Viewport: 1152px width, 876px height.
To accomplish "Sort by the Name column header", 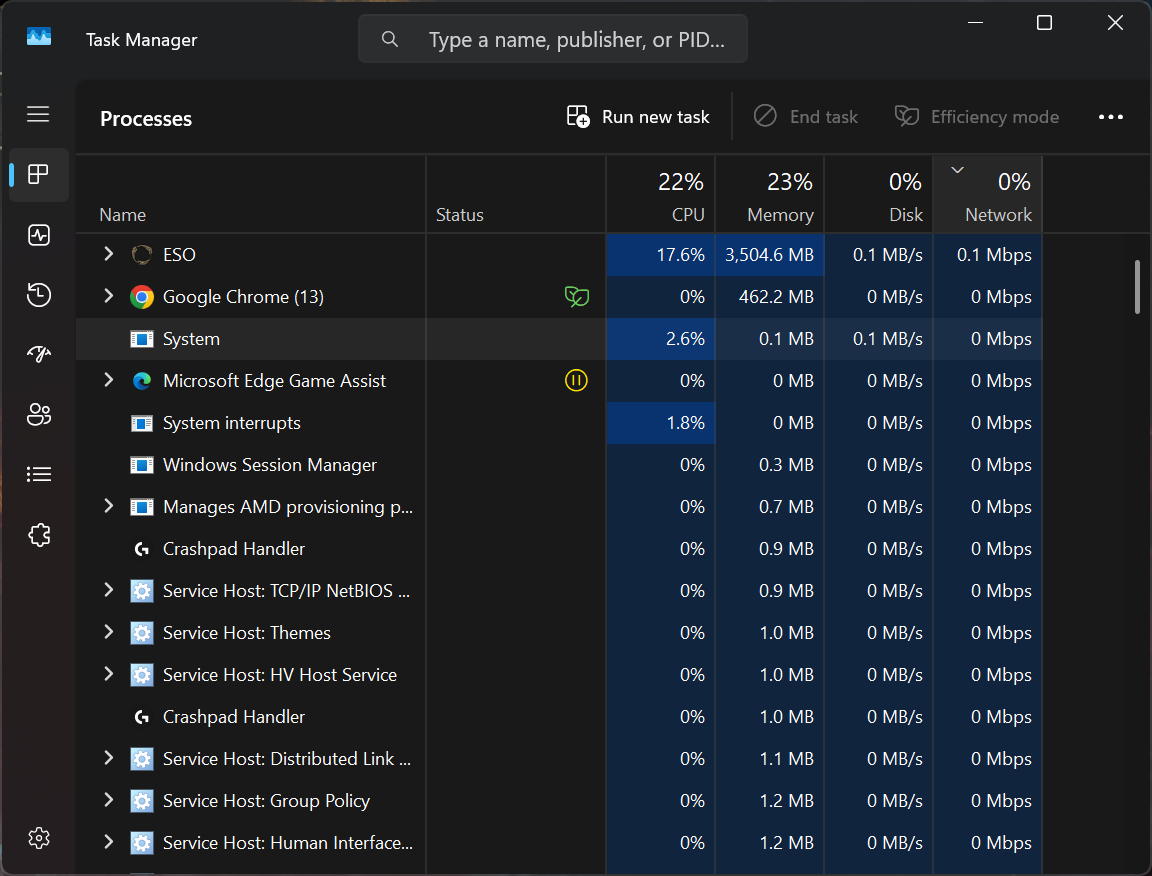I will pyautogui.click(x=251, y=195).
